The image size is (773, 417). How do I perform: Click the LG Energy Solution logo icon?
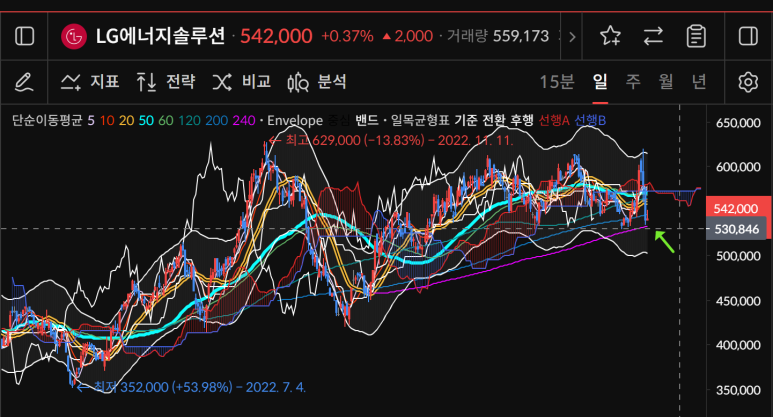[x=74, y=36]
